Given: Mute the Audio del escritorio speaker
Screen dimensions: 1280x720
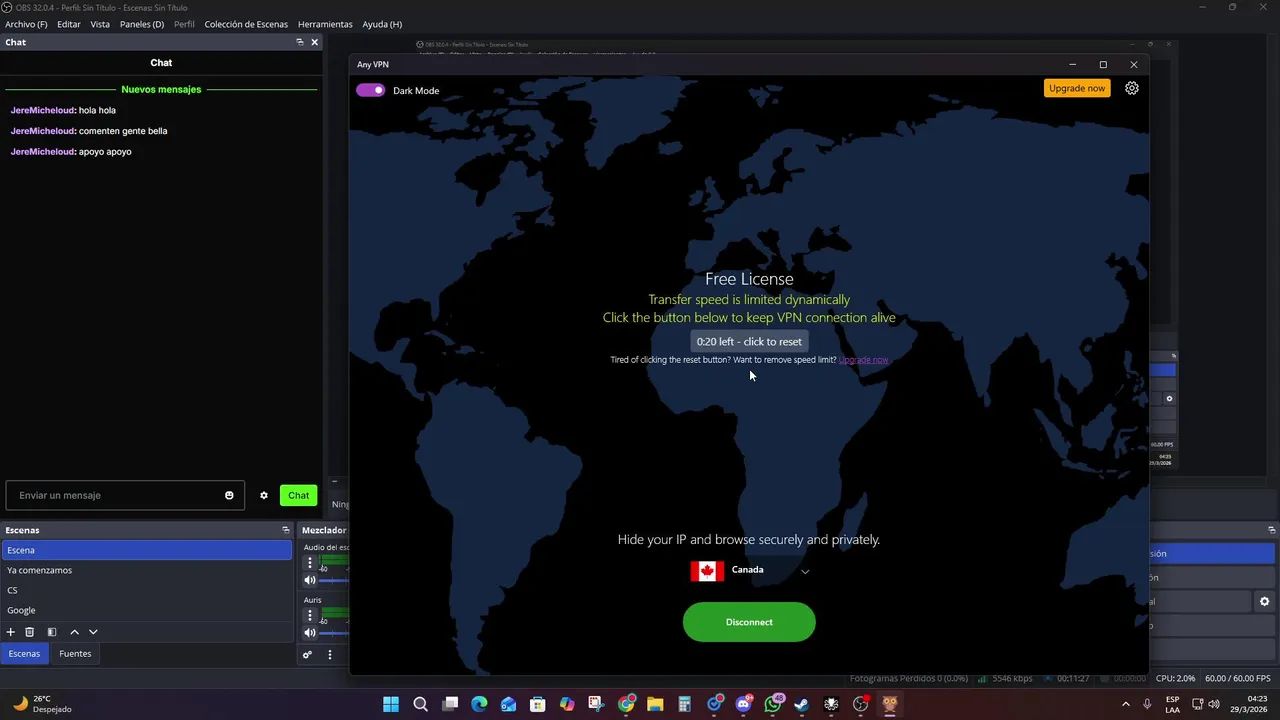Looking at the screenshot, I should tap(310, 580).
